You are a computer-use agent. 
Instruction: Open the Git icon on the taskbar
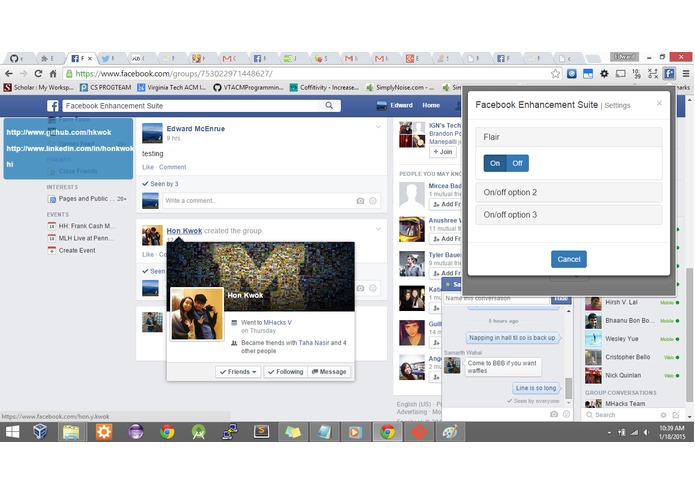tap(418, 432)
